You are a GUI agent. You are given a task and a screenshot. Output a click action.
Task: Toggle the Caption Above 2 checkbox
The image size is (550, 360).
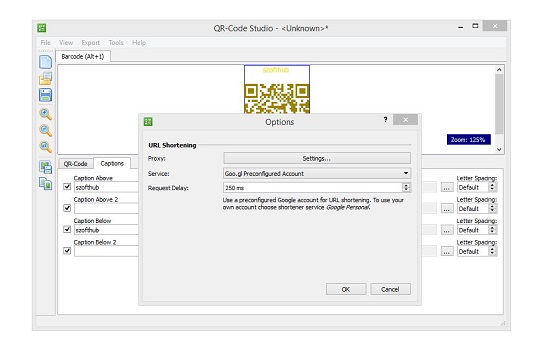click(x=67, y=208)
